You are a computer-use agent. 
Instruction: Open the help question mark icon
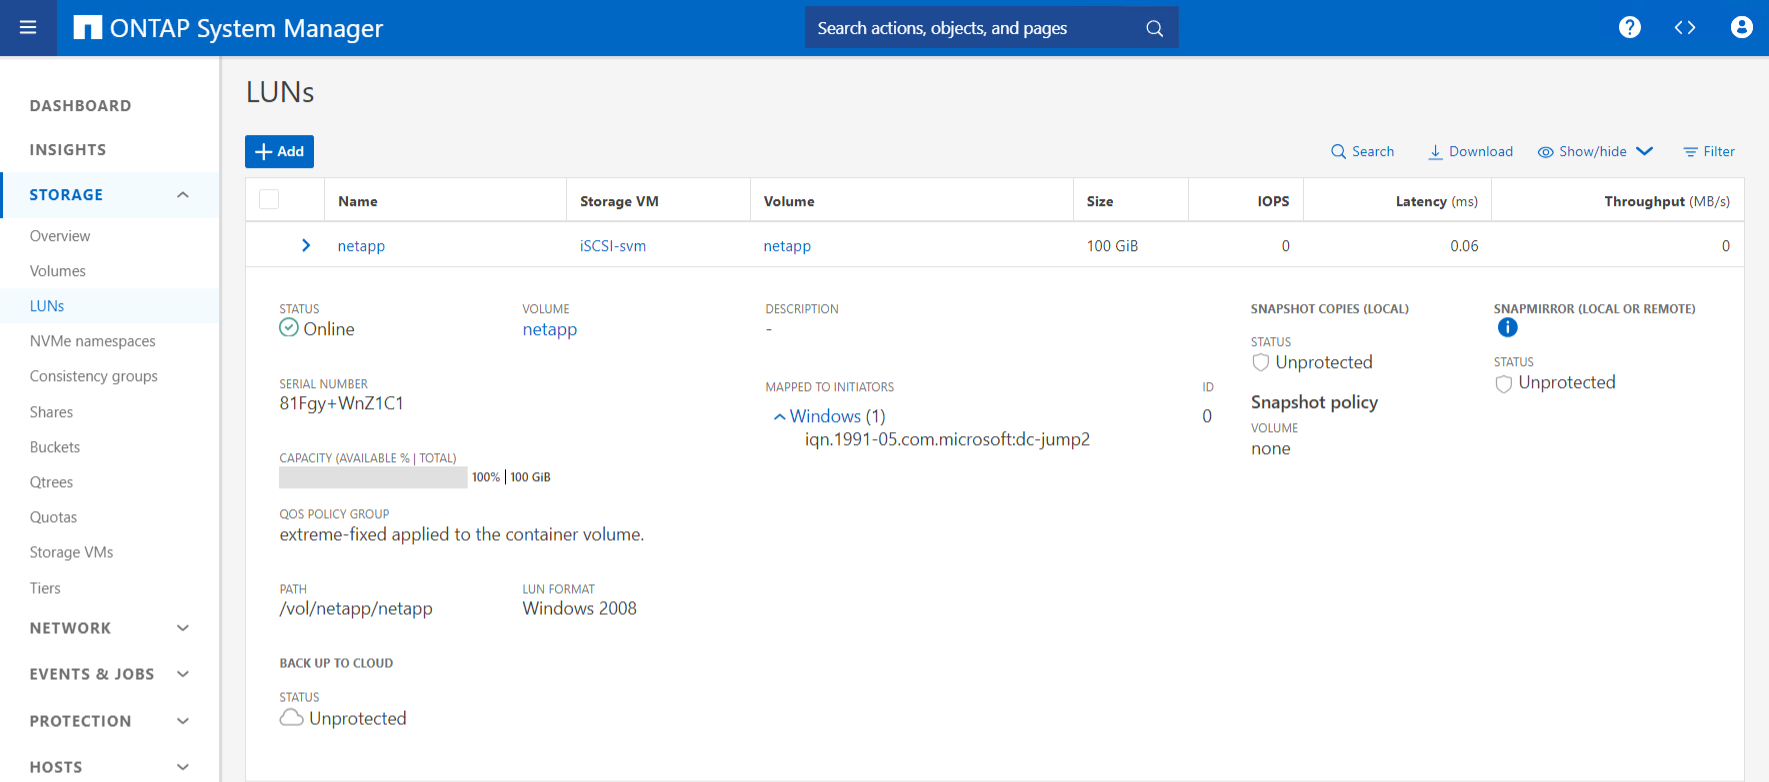click(1630, 27)
